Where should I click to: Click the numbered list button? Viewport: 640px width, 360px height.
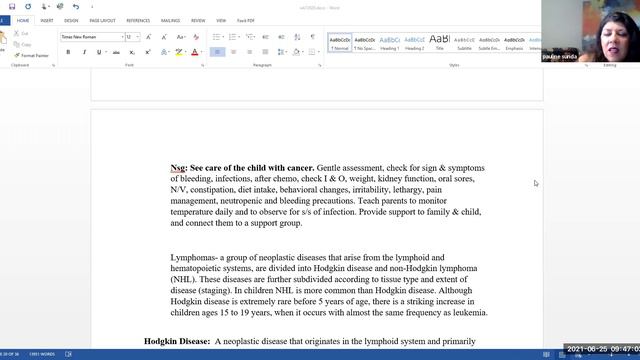point(234,37)
